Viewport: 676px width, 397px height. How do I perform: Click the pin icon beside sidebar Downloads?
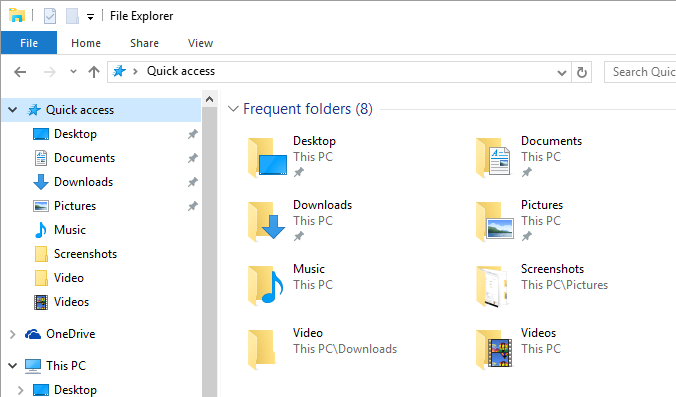(x=193, y=182)
